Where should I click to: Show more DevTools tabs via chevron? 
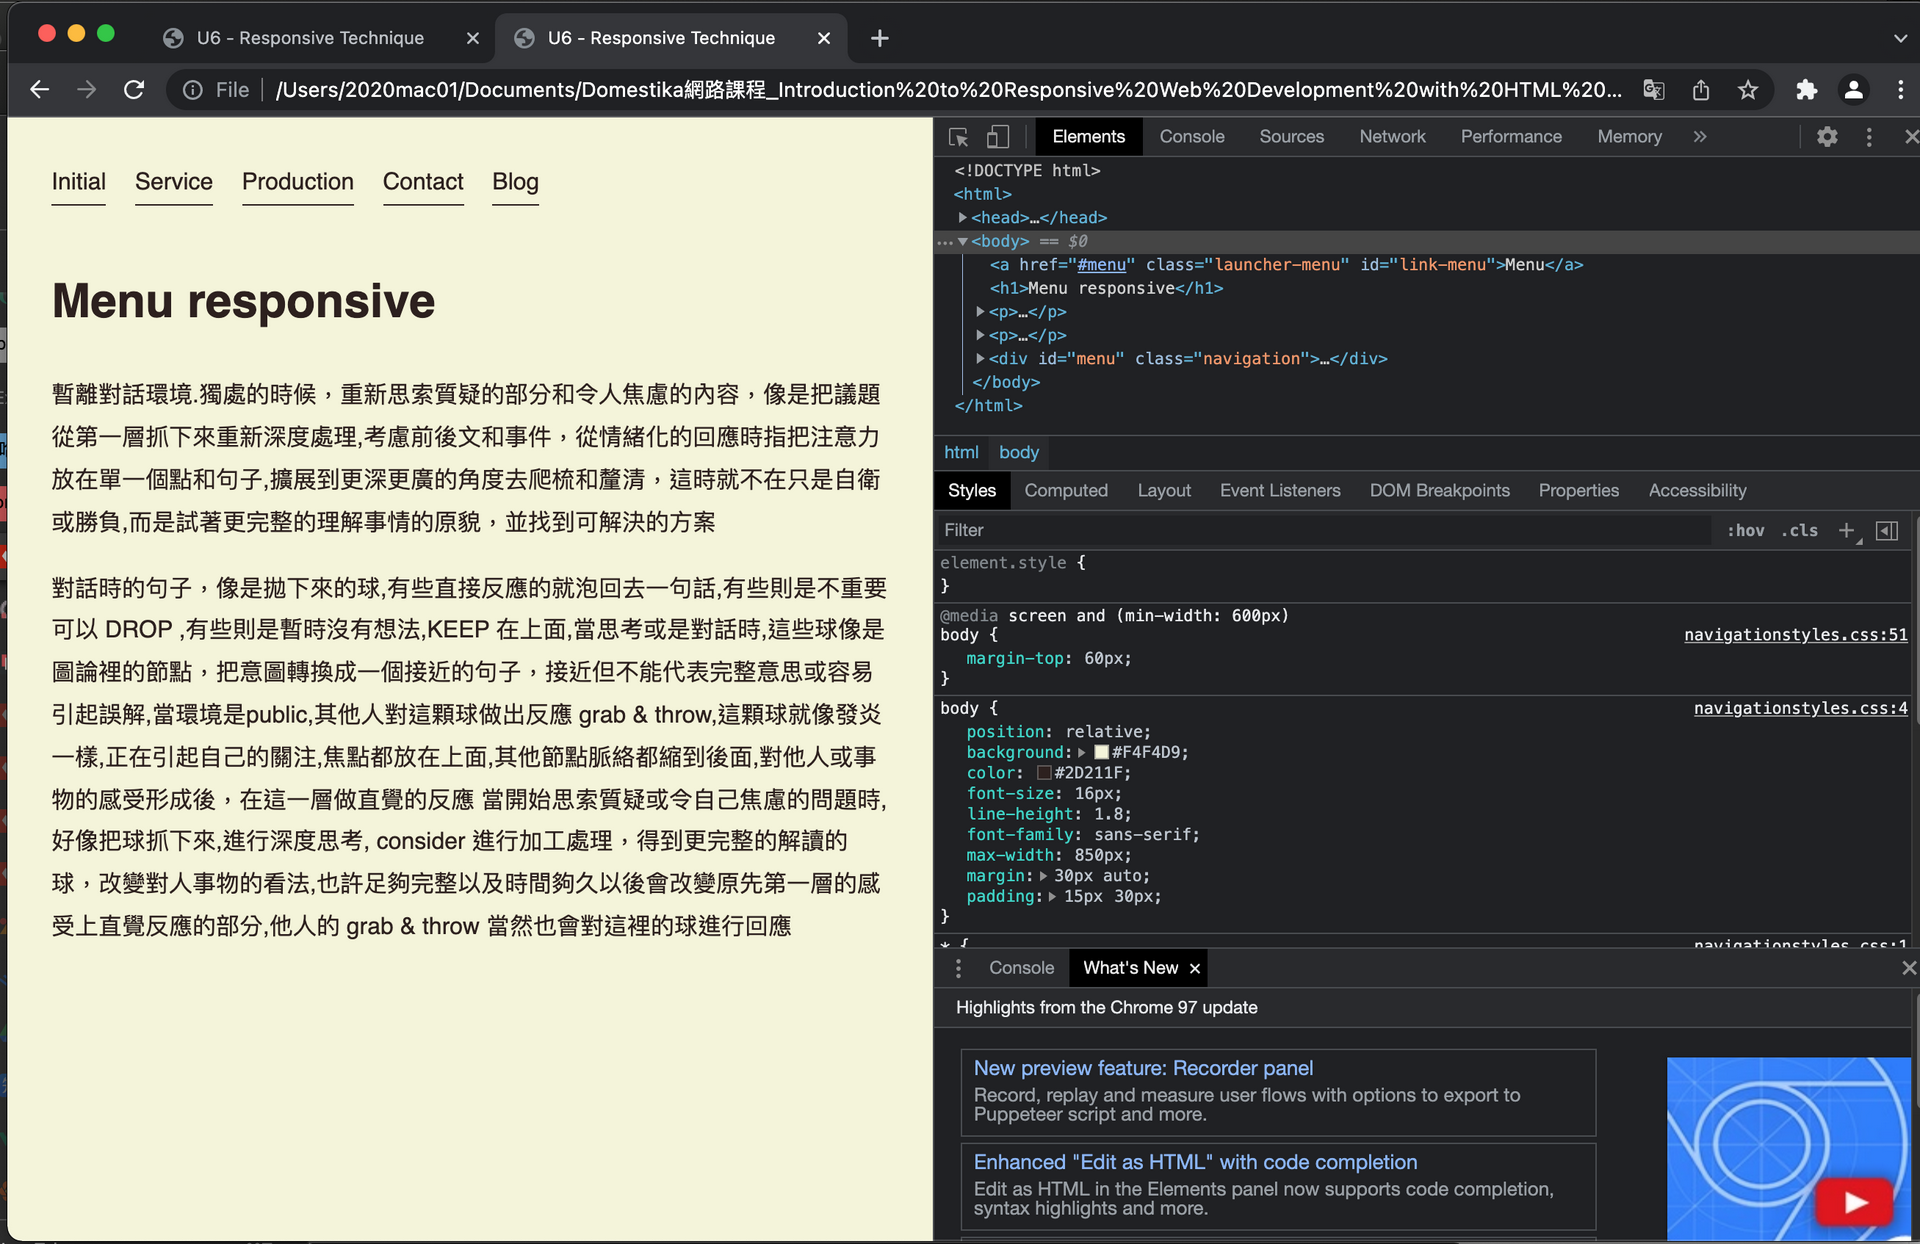click(x=1700, y=137)
